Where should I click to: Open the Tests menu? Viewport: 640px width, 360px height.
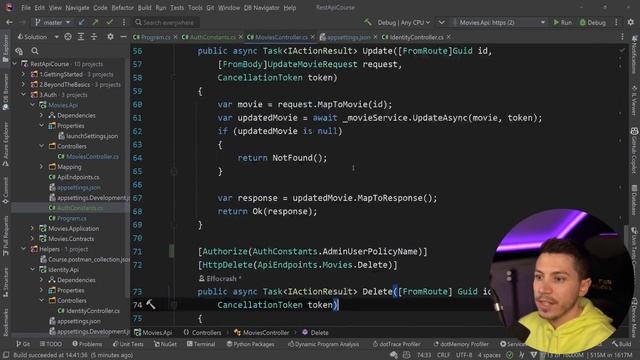[177, 7]
